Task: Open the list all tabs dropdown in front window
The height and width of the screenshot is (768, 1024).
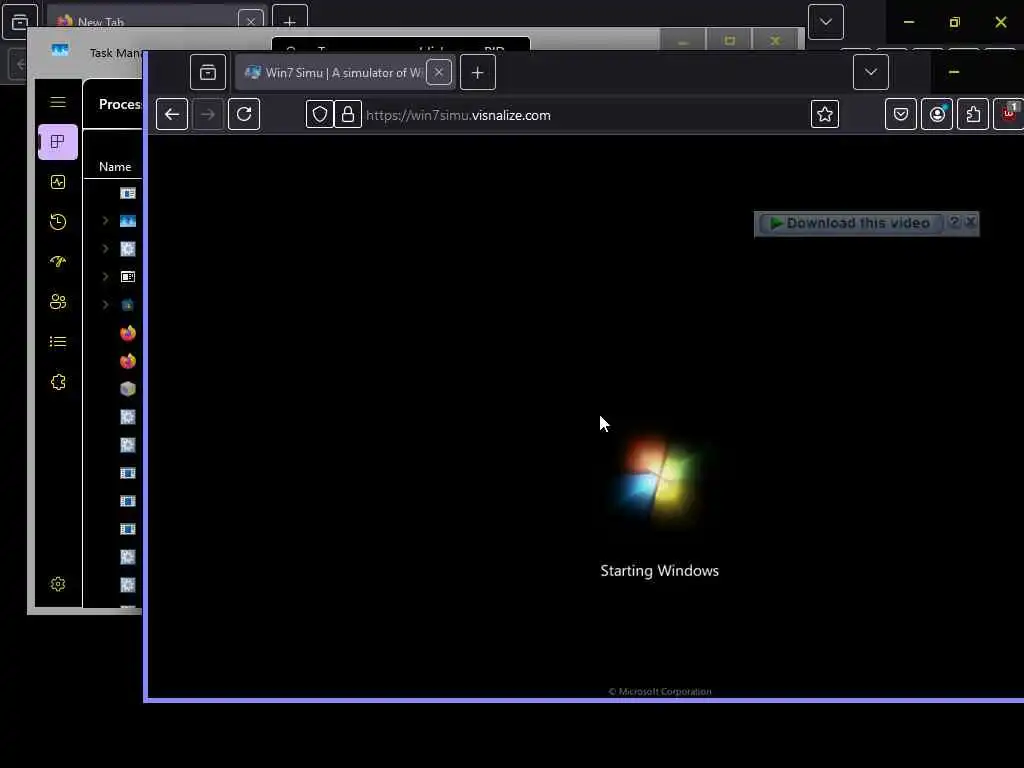Action: 871,72
